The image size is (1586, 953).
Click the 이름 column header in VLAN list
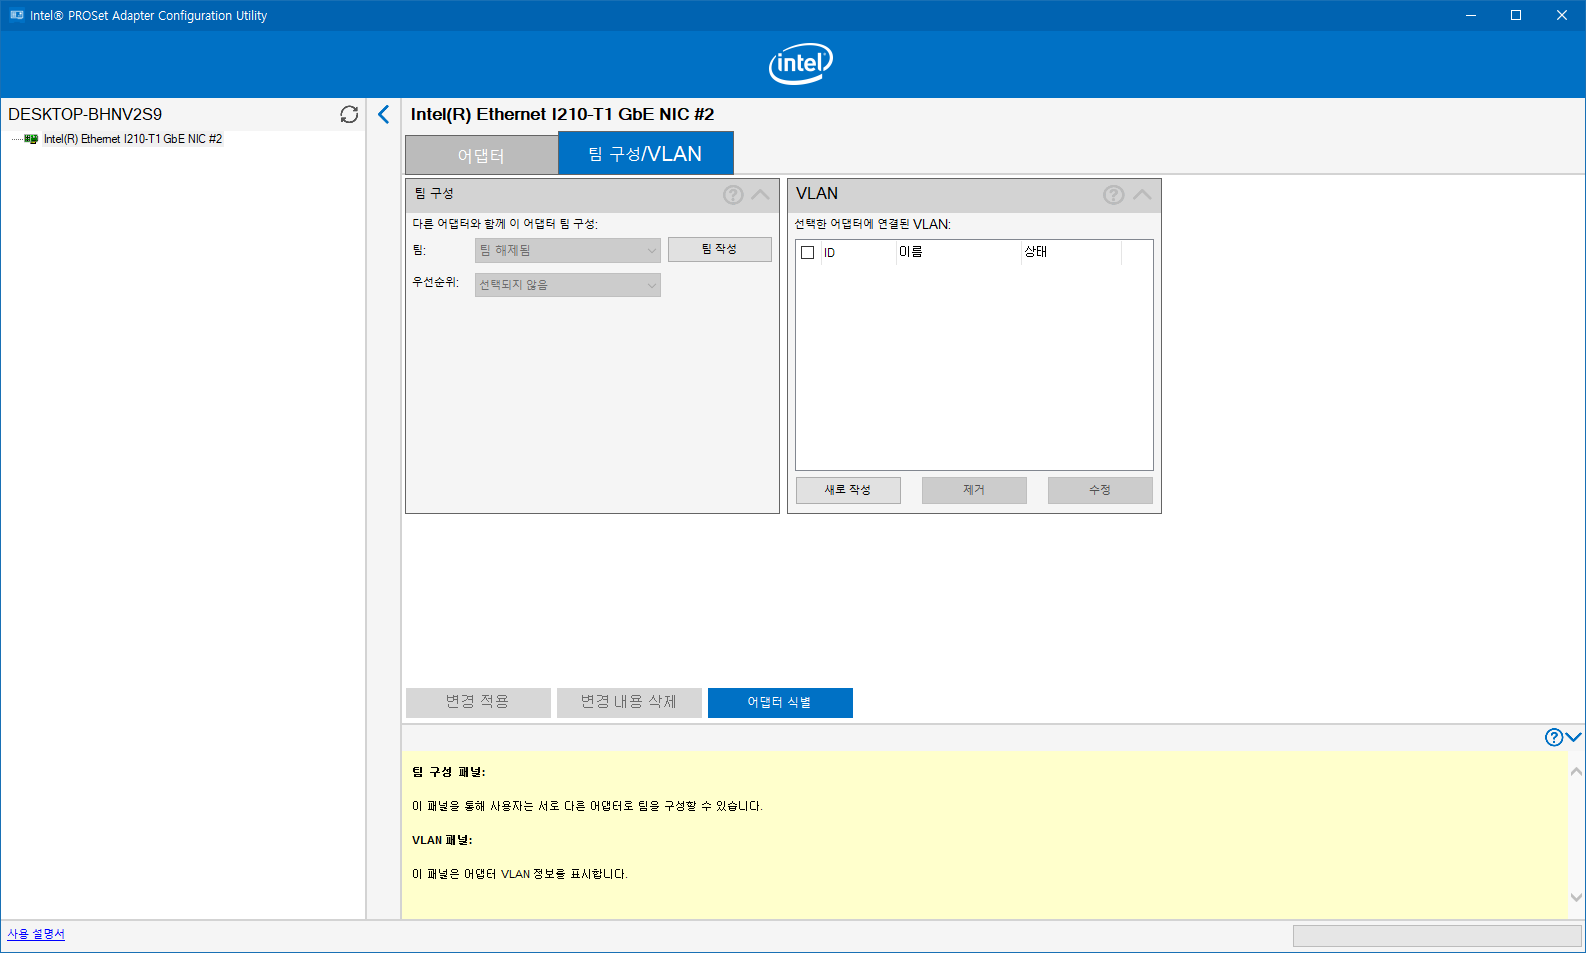958,252
